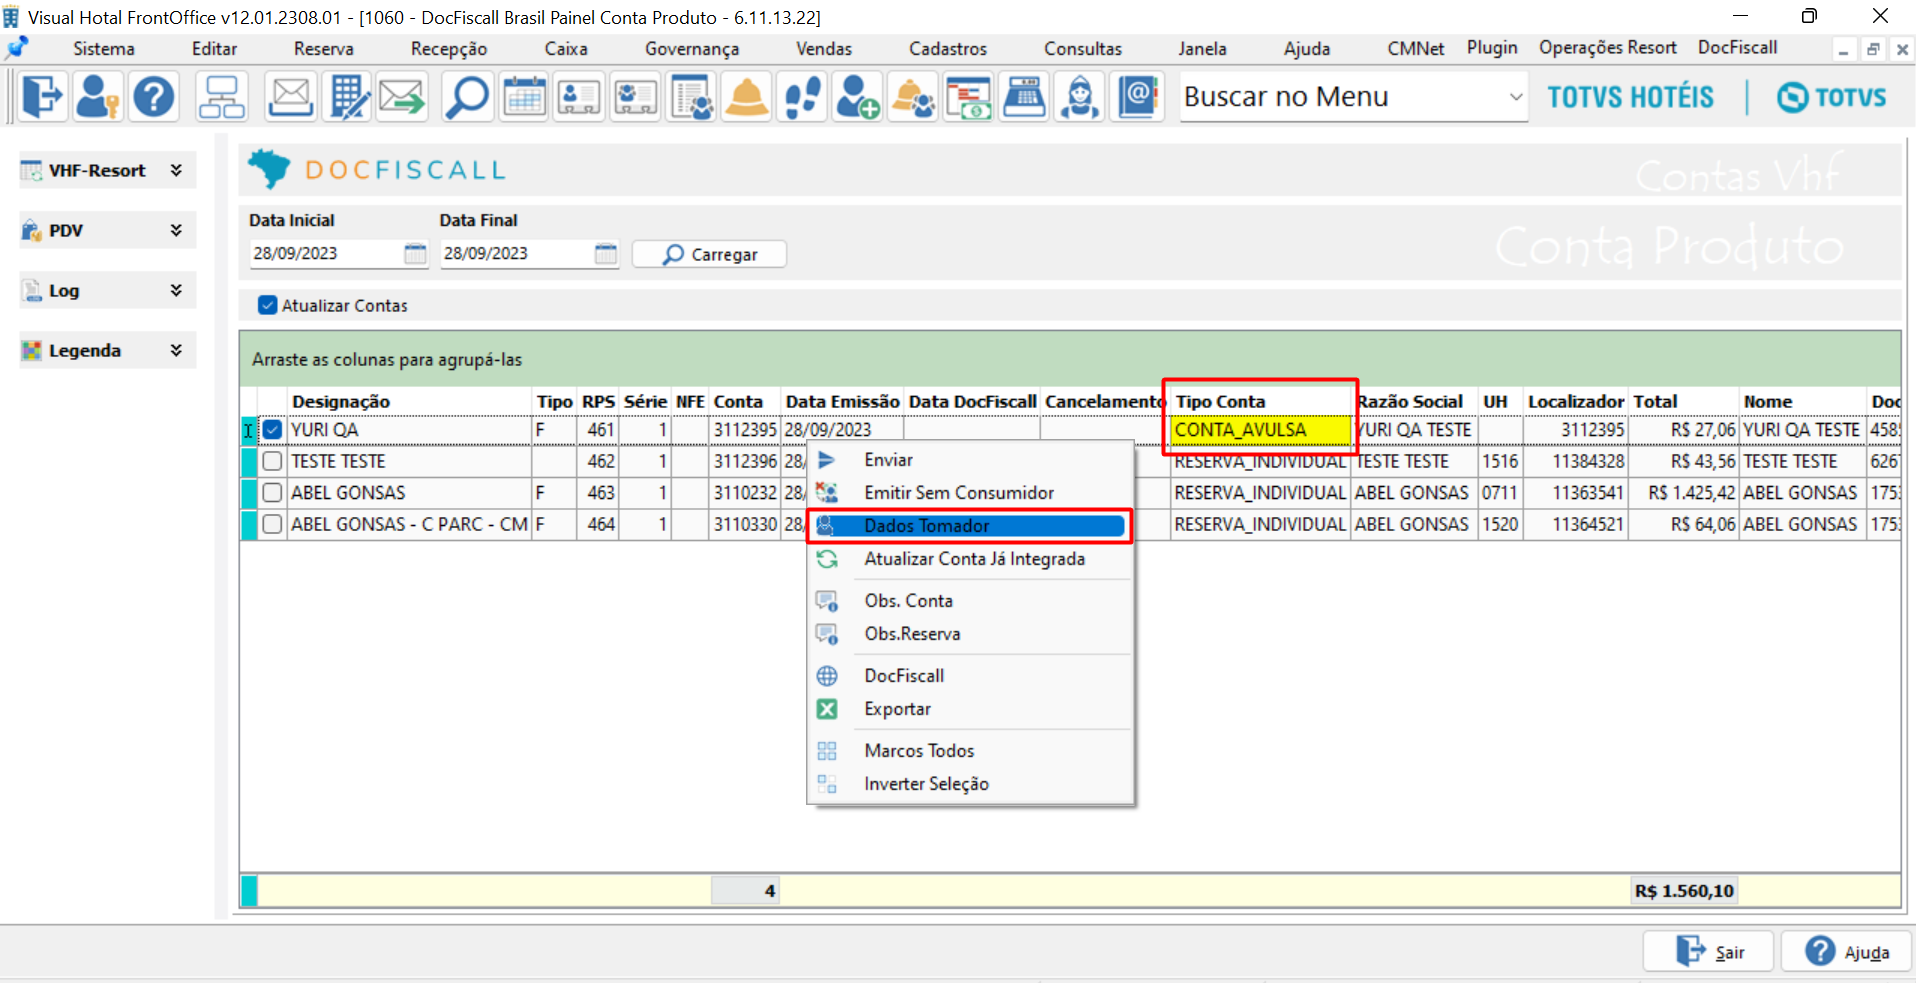Click the plain reception bell toolbar icon
Viewport: 1916px width, 983px height.
point(746,97)
